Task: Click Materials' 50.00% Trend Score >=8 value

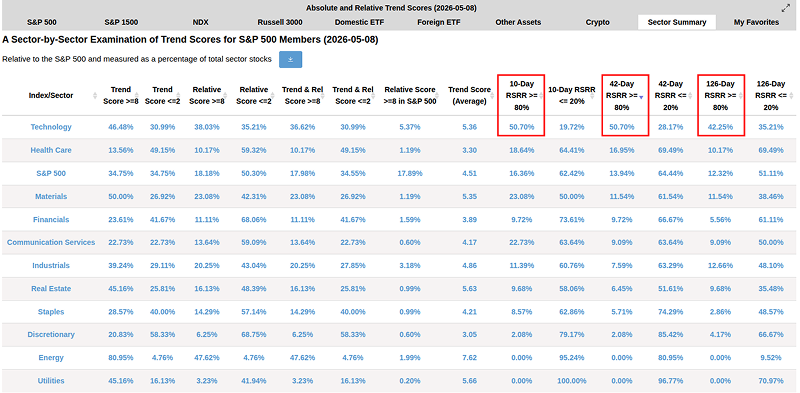Action: [x=120, y=196]
